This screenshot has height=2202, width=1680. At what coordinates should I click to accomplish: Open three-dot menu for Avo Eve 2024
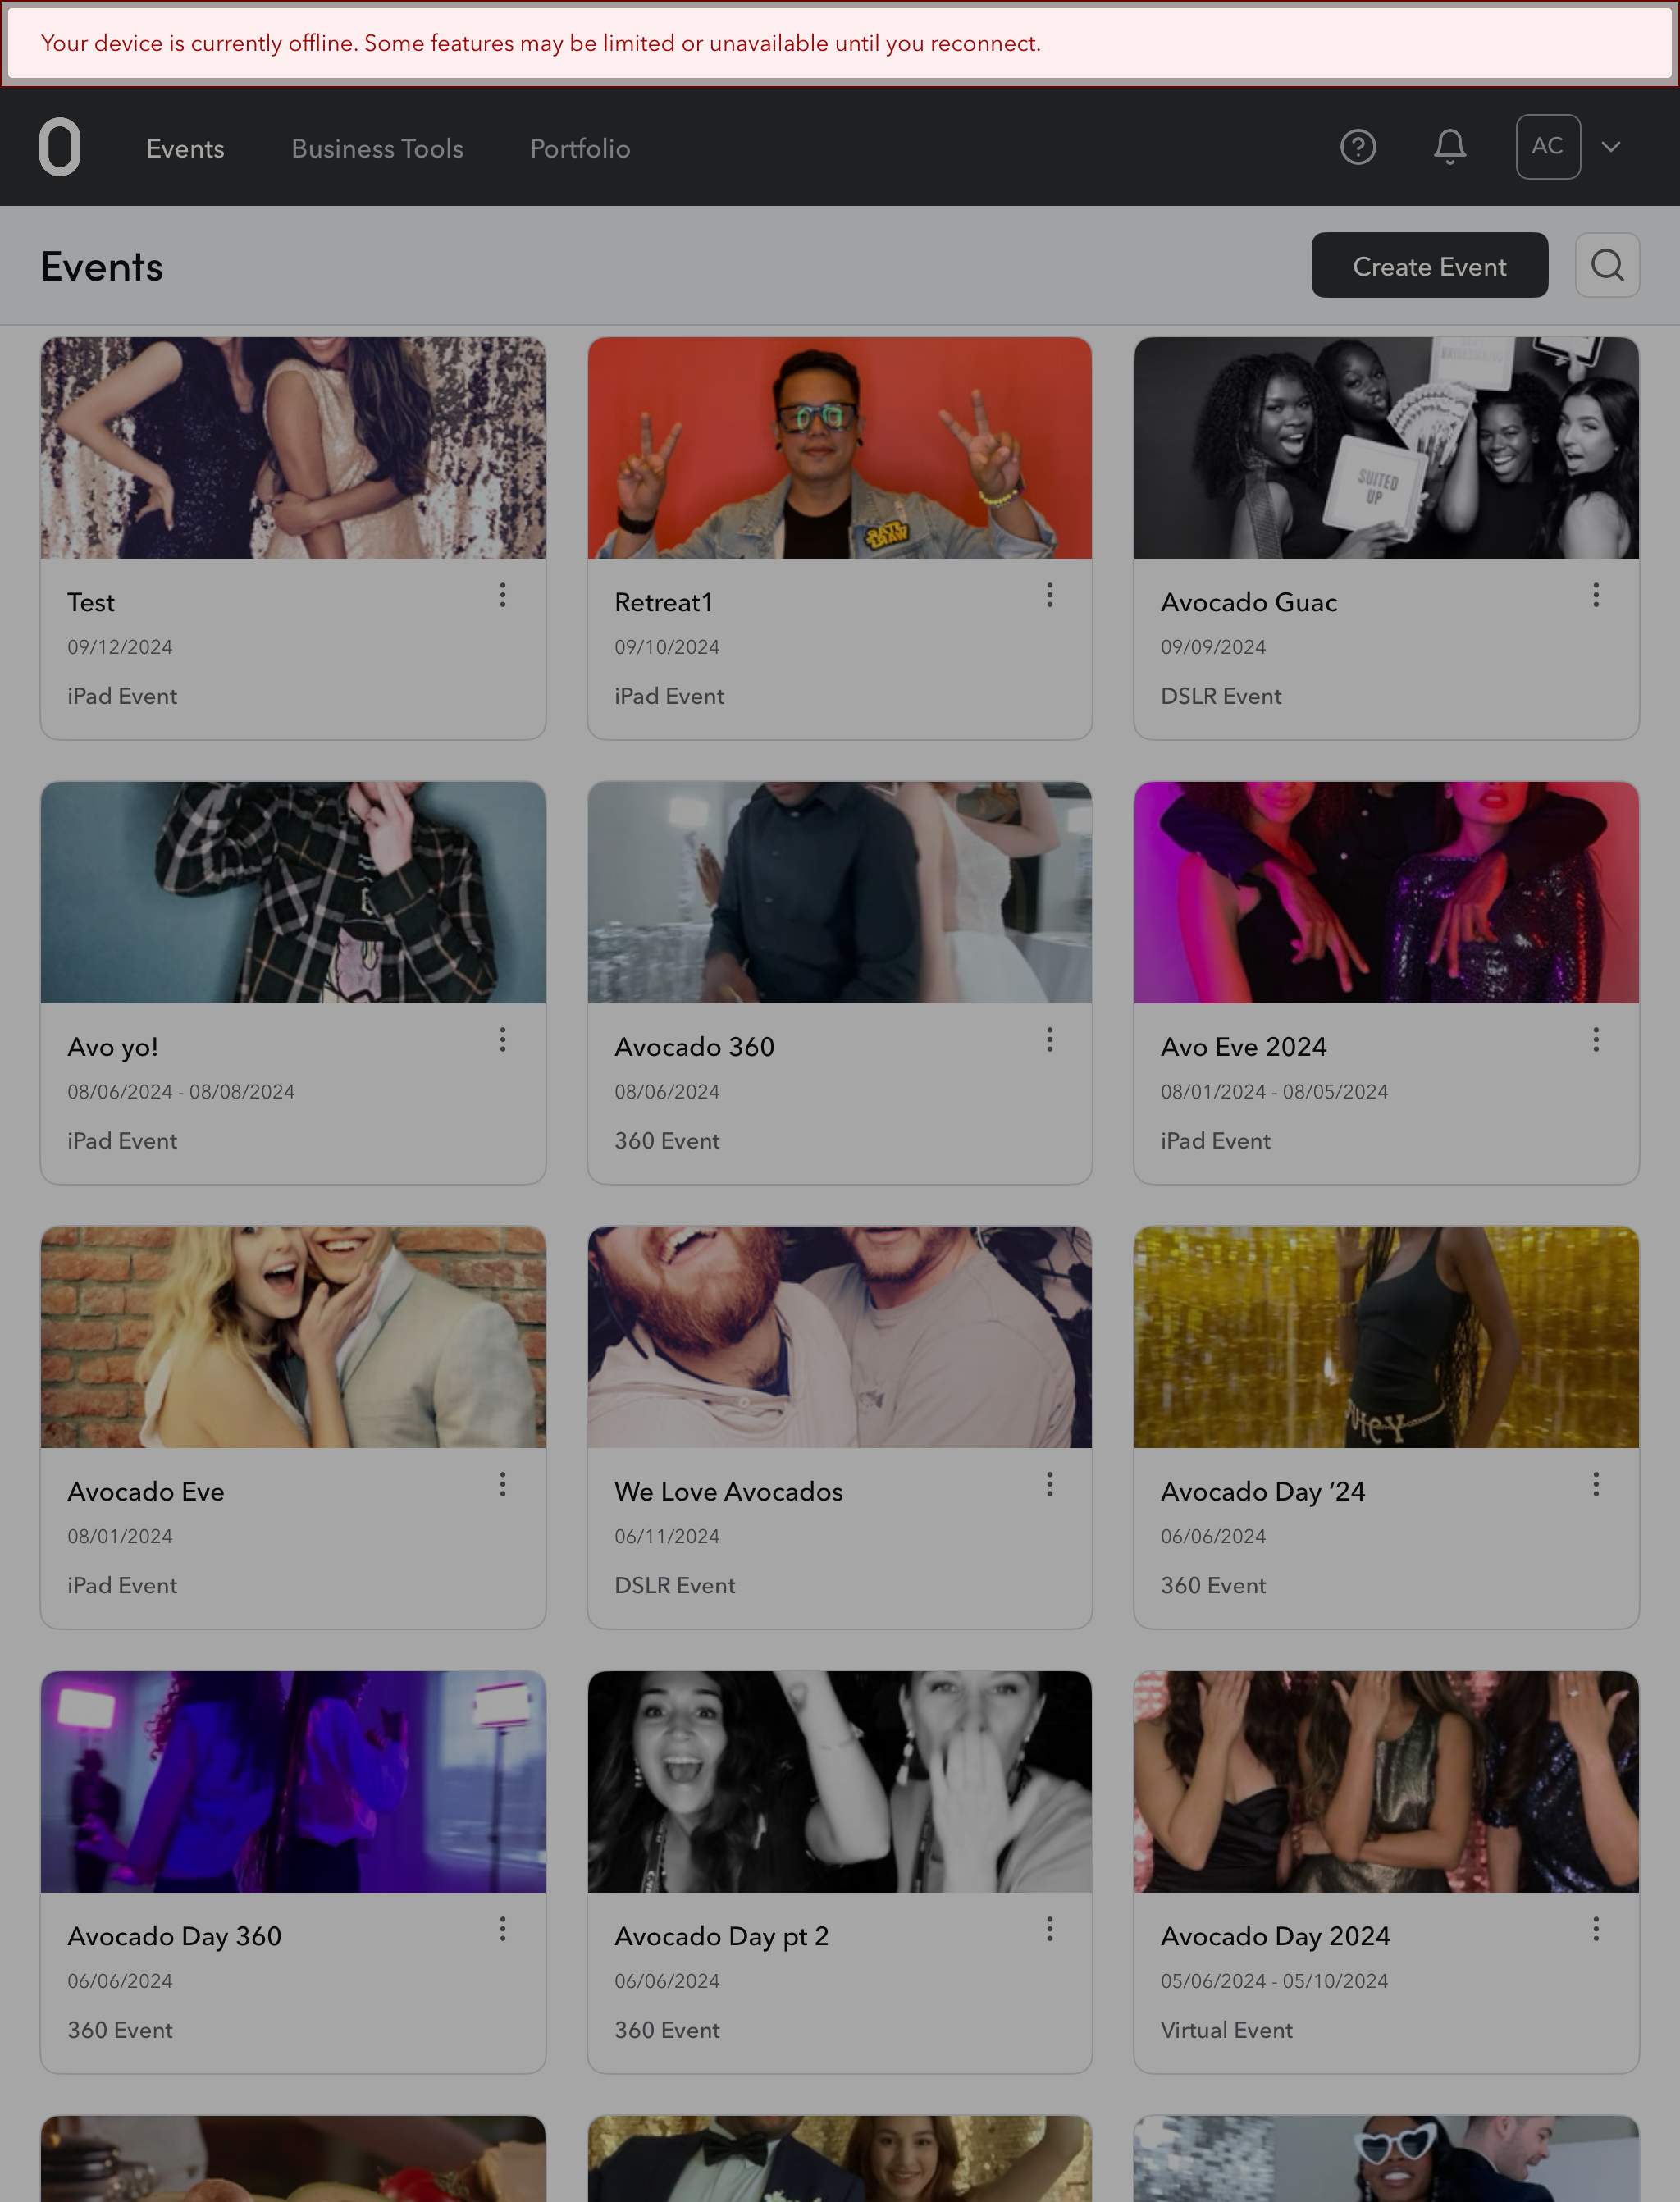tap(1596, 1040)
